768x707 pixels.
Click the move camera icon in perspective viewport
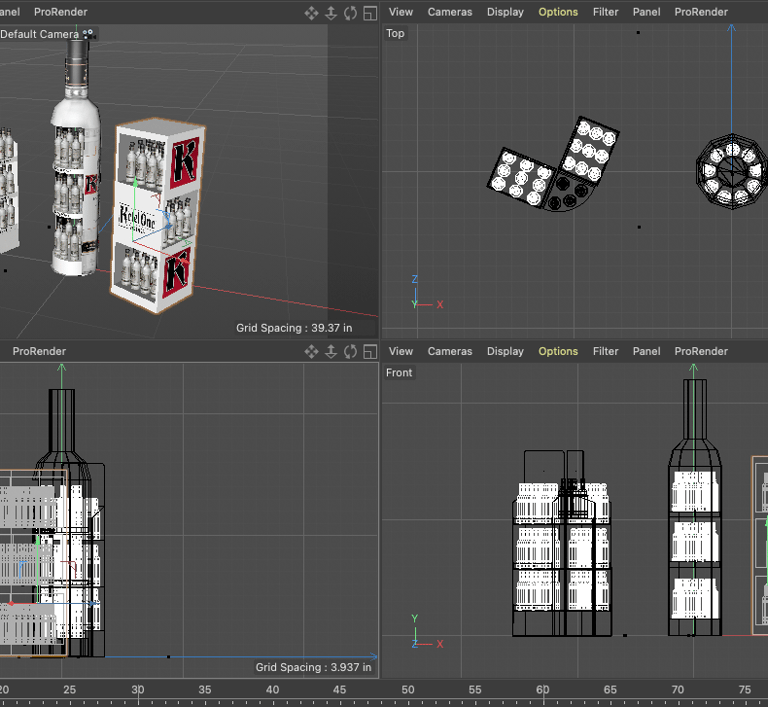311,13
